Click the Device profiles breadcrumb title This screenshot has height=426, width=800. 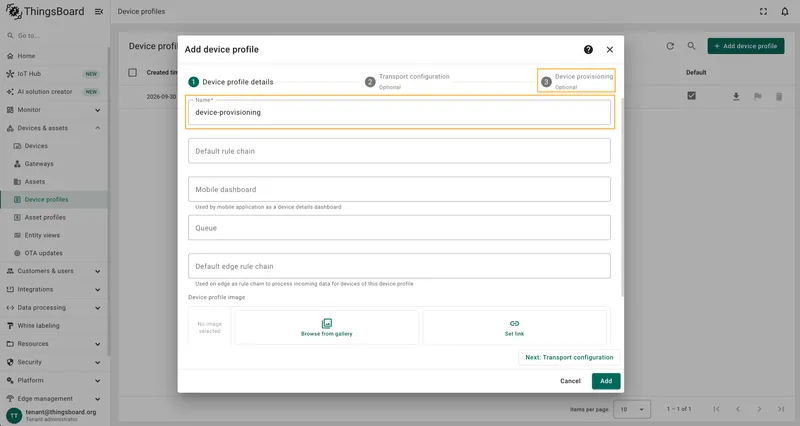141,11
